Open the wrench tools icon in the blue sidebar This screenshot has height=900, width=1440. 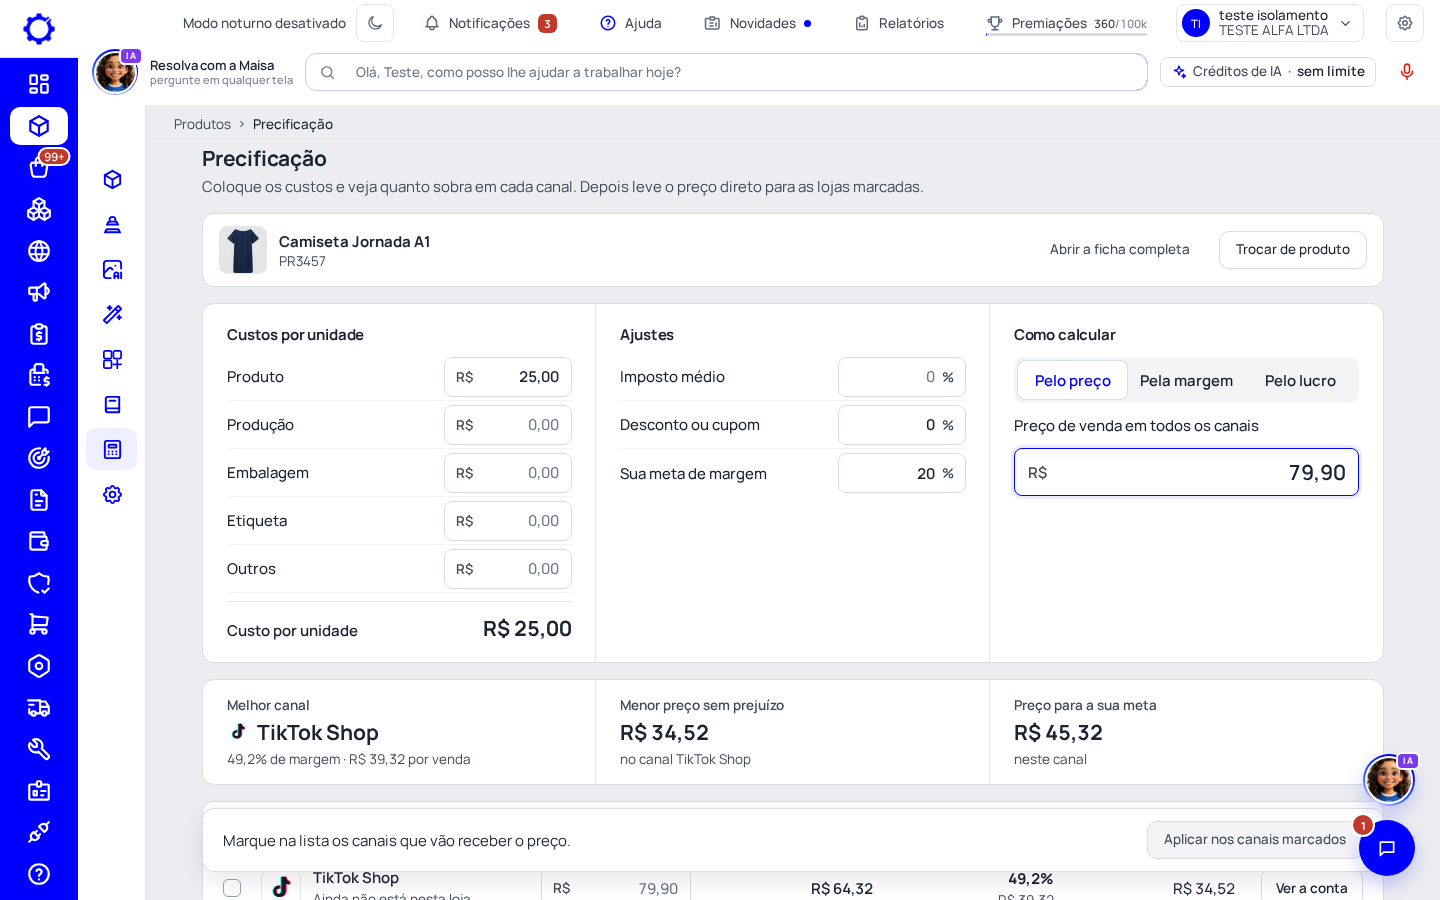tap(39, 749)
